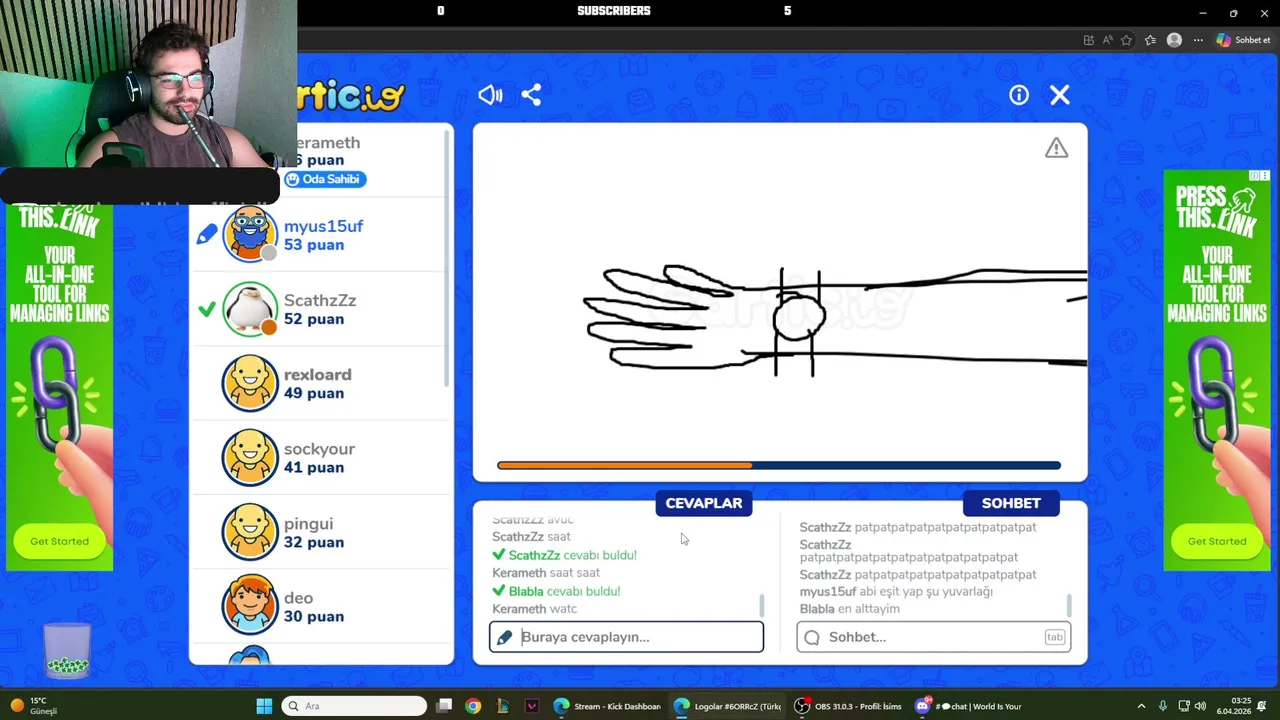The image size is (1280, 720).
Task: Click the green checkmark beside ScathzZz
Action: [x=206, y=309]
